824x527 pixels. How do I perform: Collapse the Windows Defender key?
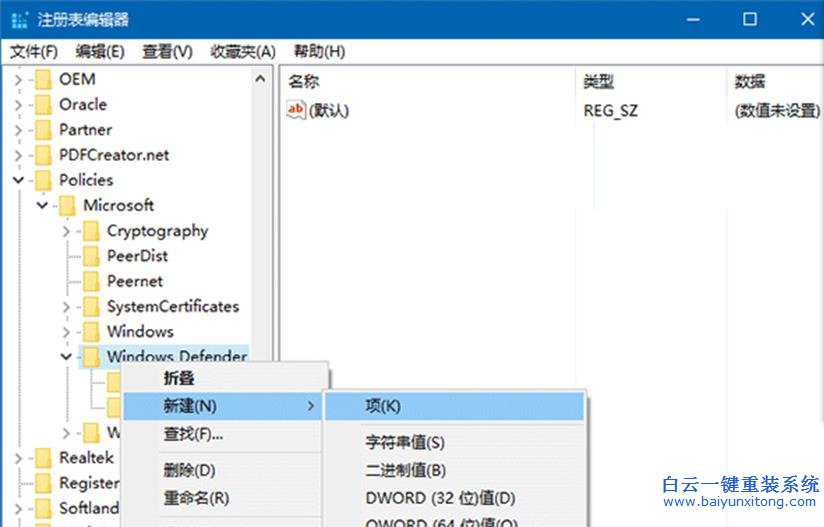pyautogui.click(x=66, y=357)
